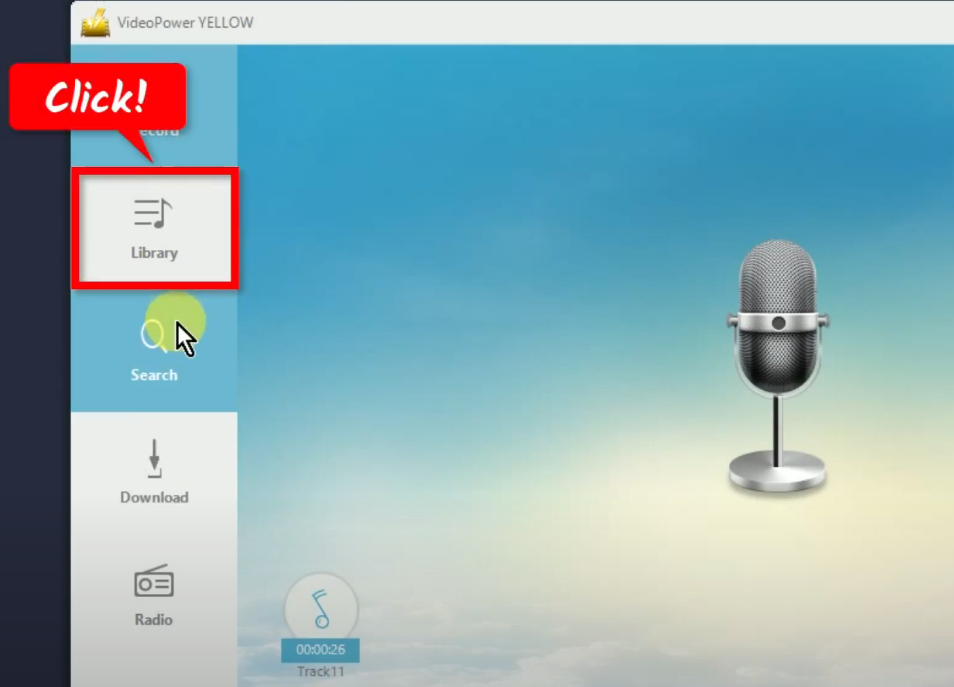
Task: Click the Radio icon in sidebar
Action: (153, 581)
